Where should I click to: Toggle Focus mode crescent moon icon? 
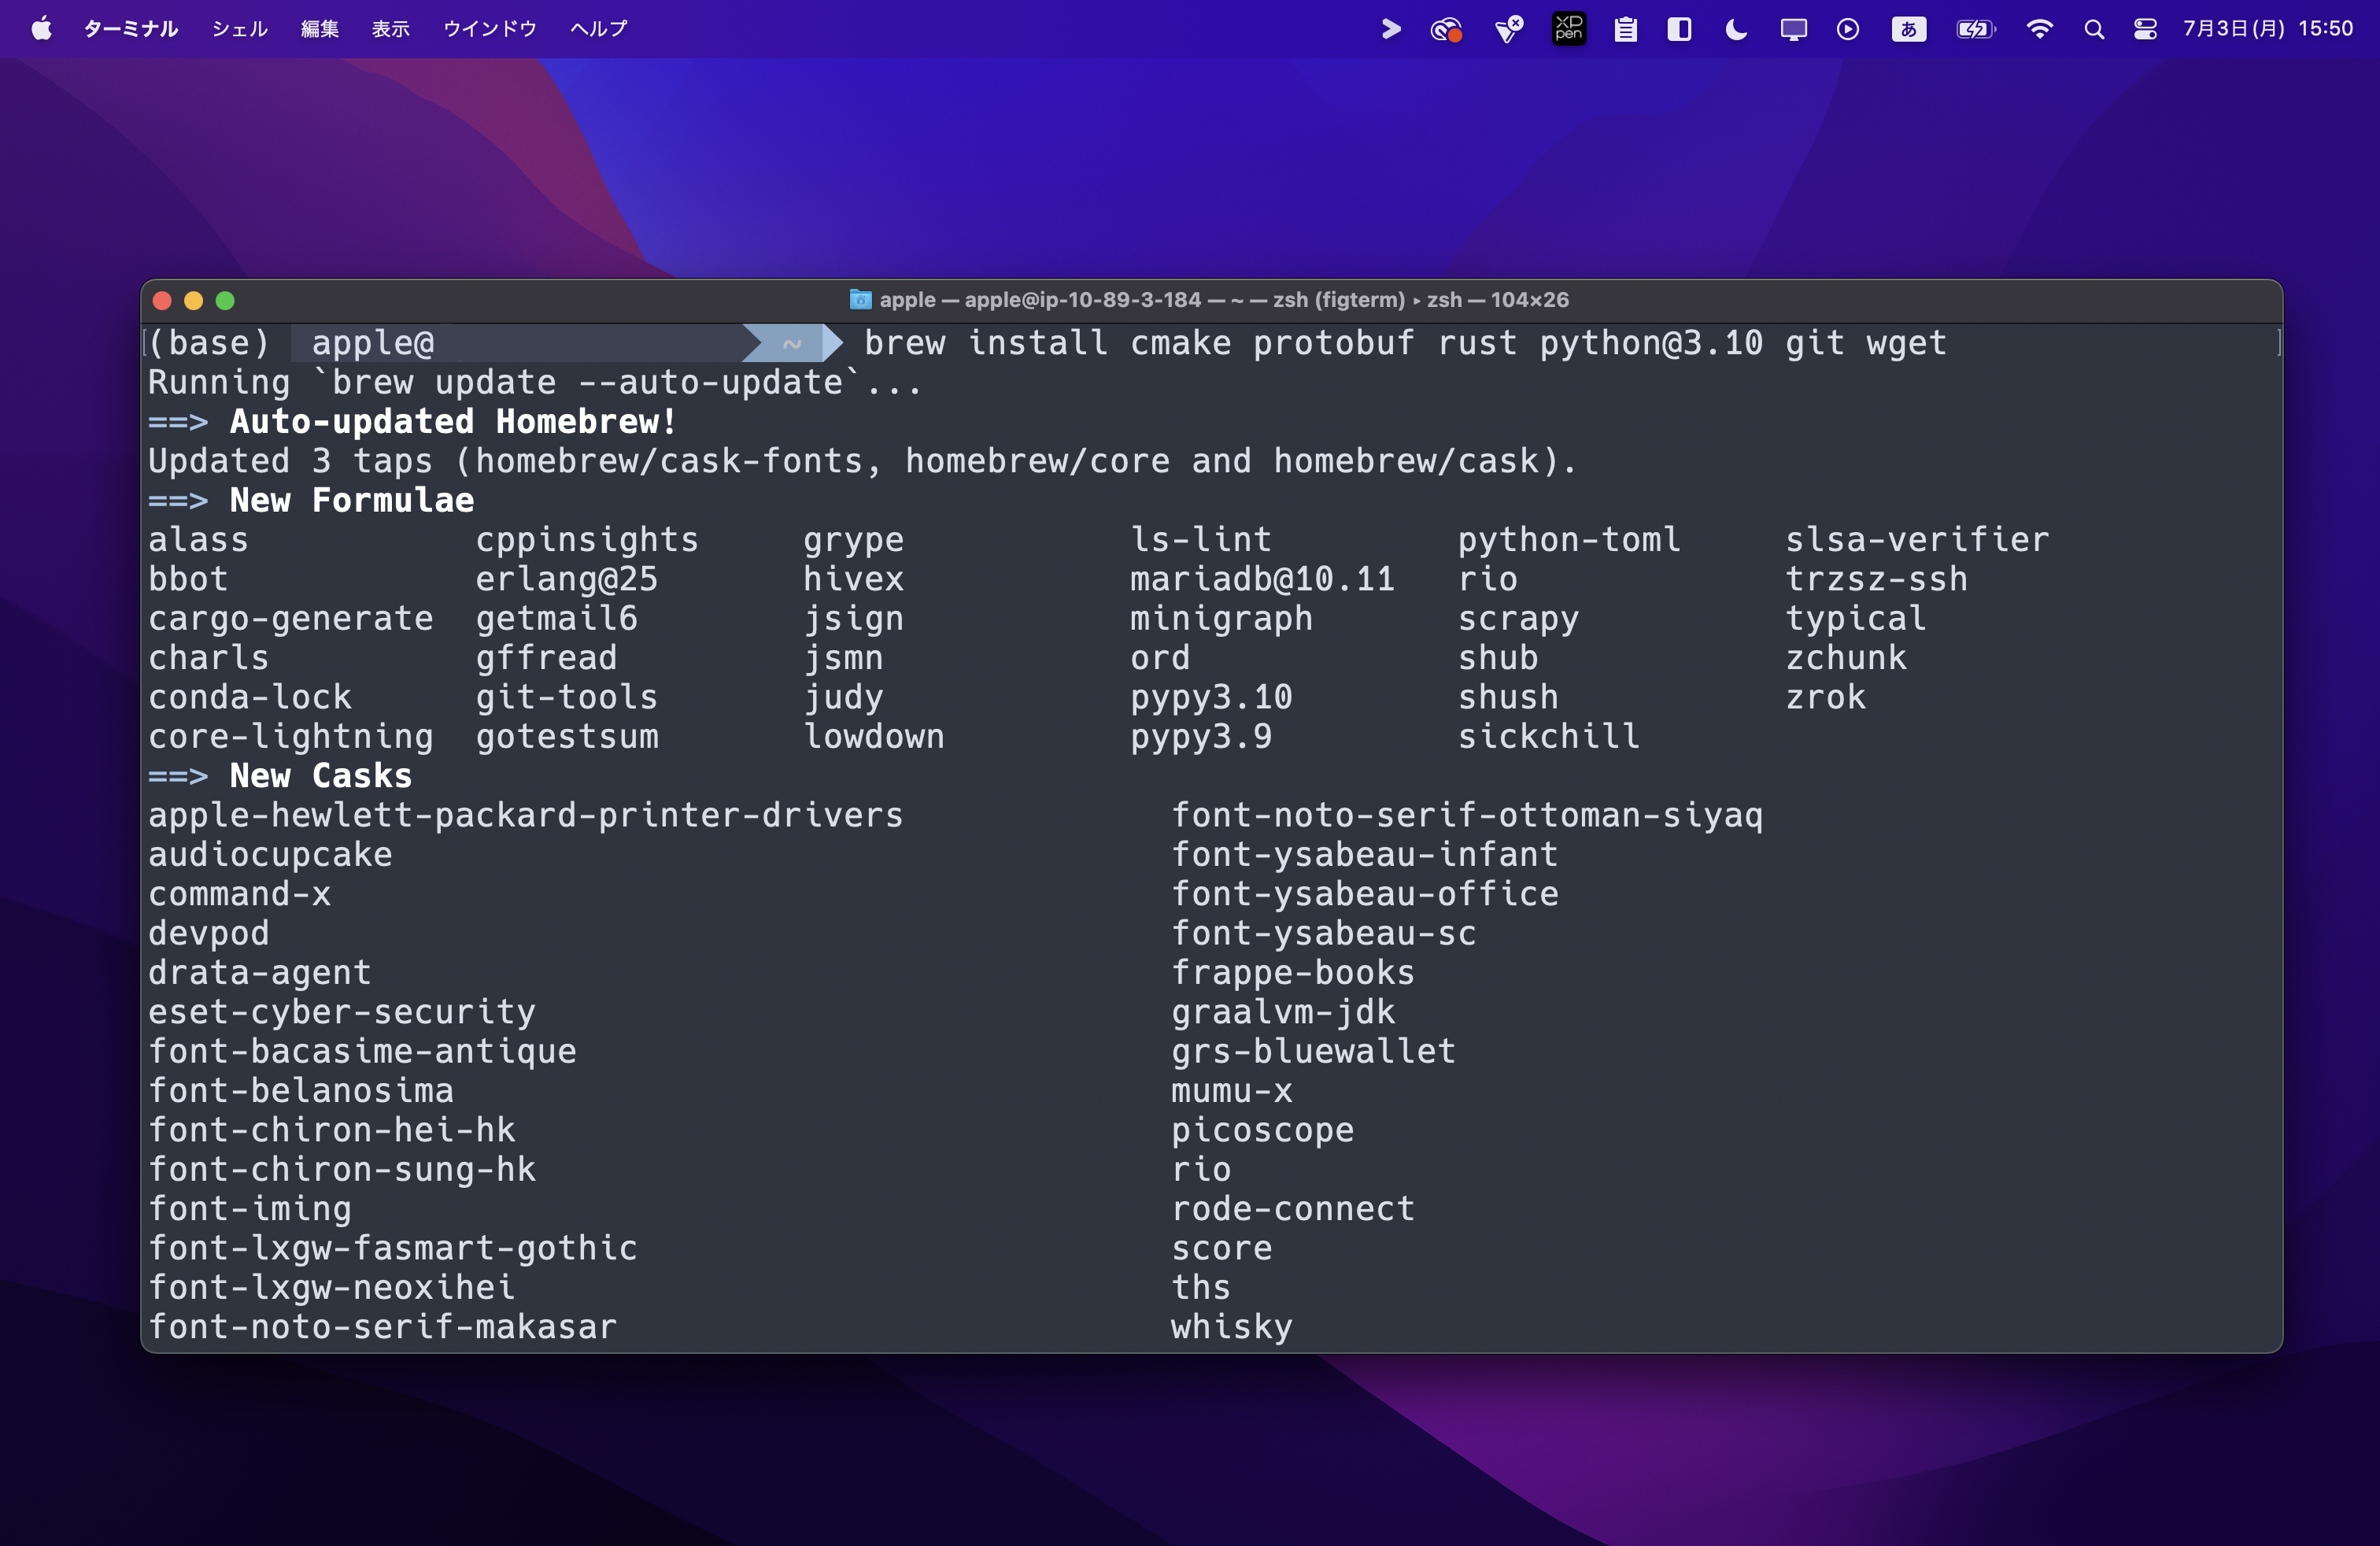coord(1736,29)
